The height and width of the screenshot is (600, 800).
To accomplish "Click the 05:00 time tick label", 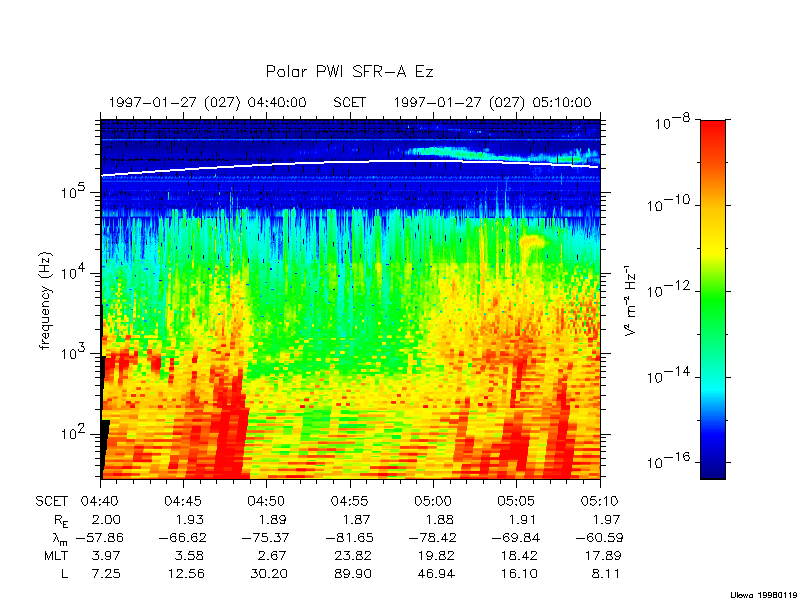I will (432, 501).
